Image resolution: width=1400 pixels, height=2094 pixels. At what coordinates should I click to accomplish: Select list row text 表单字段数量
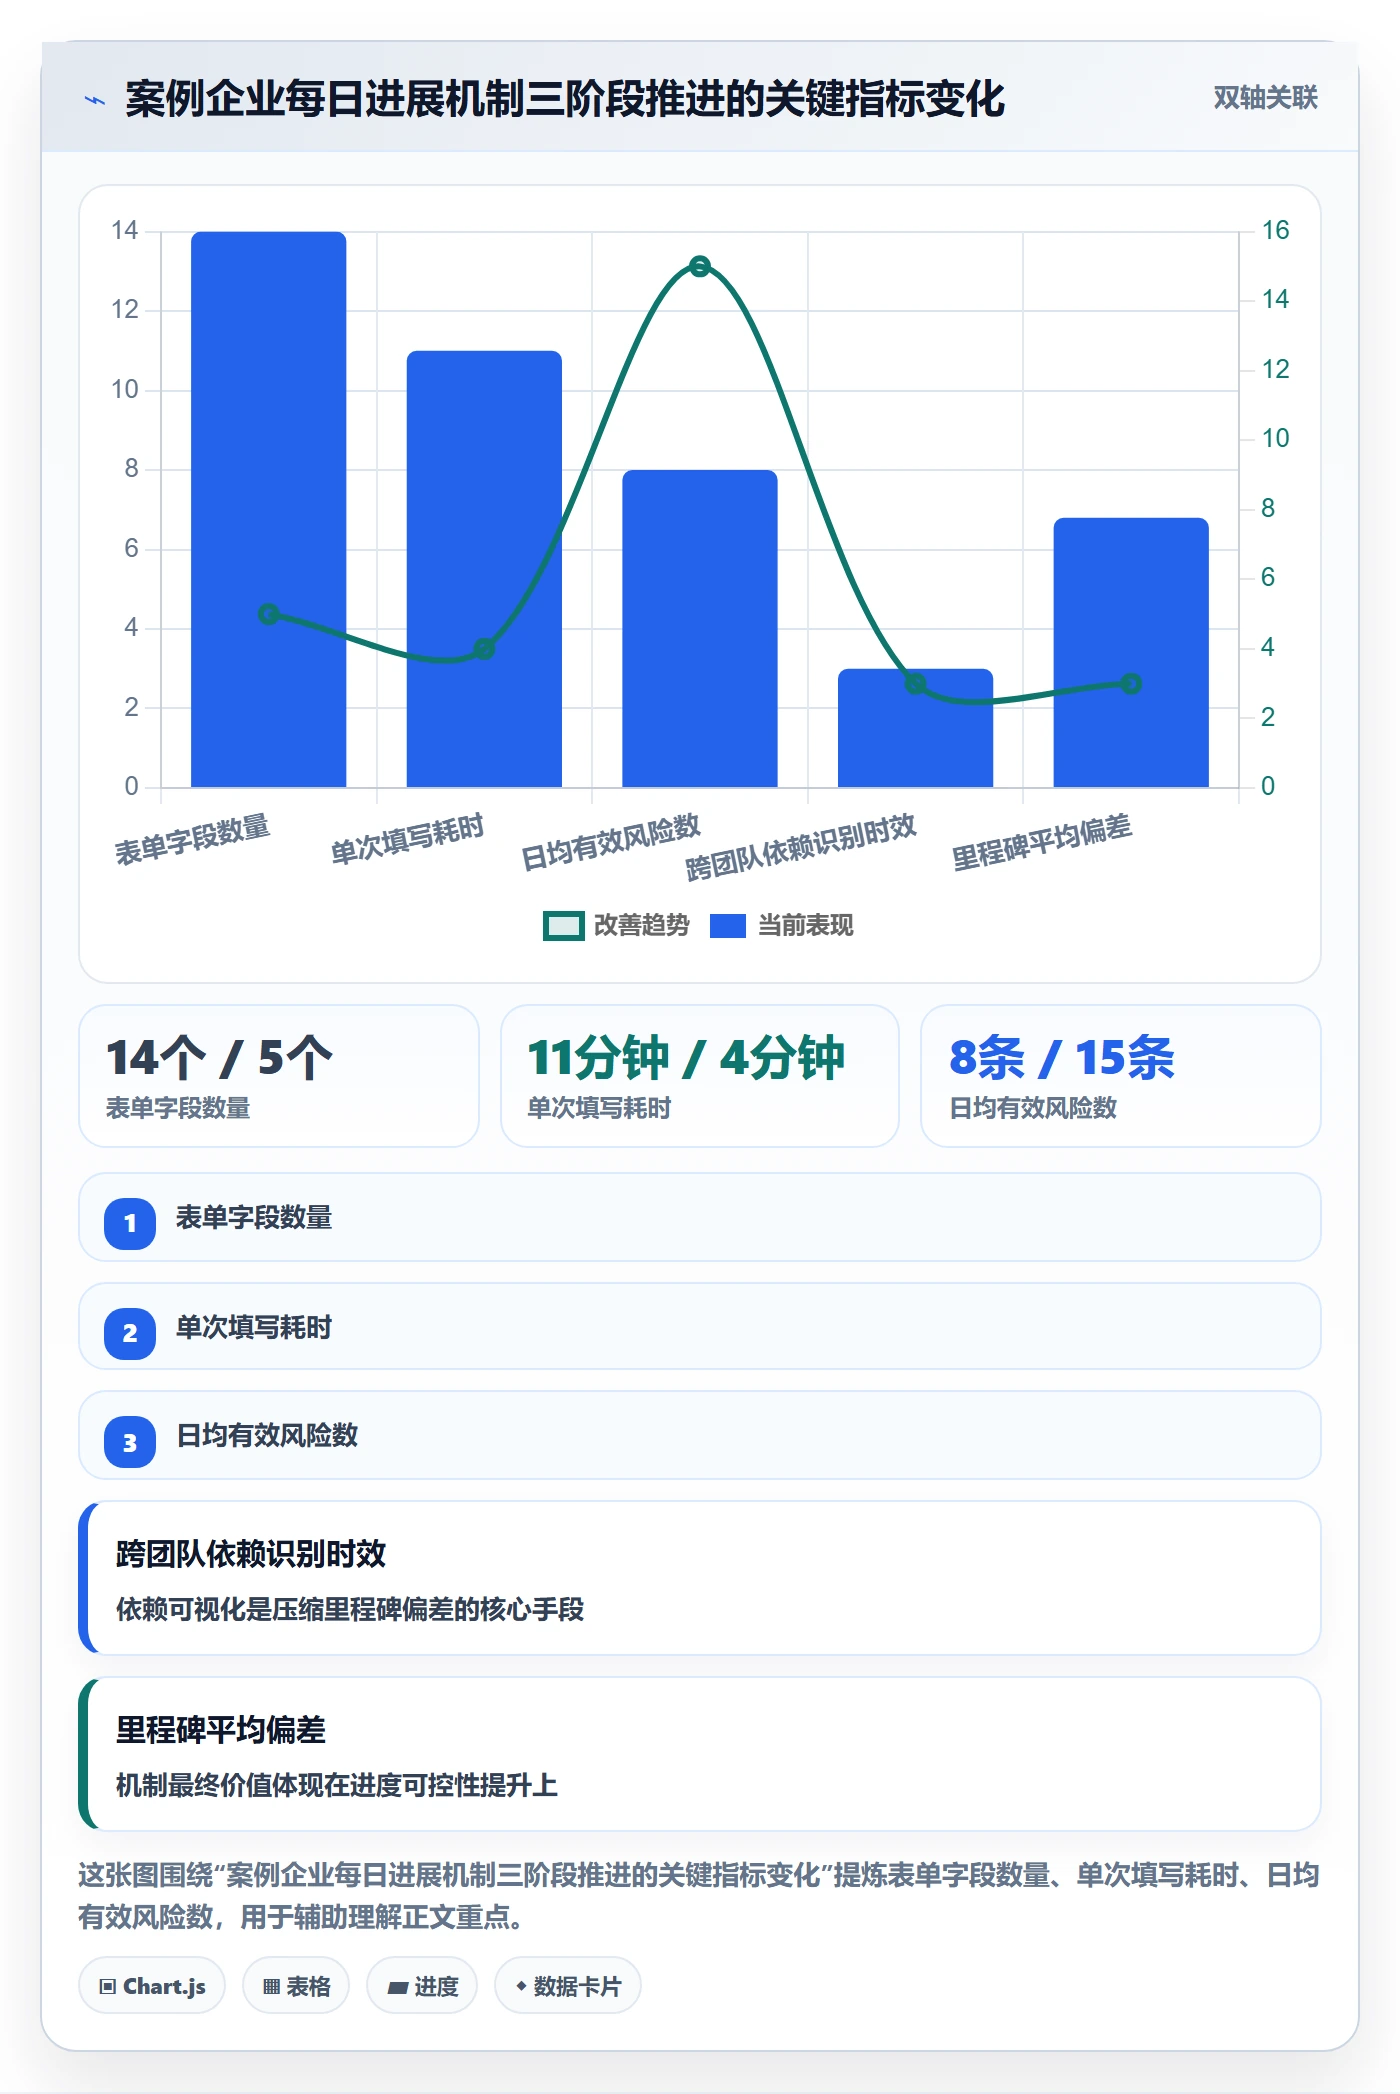coord(254,1218)
